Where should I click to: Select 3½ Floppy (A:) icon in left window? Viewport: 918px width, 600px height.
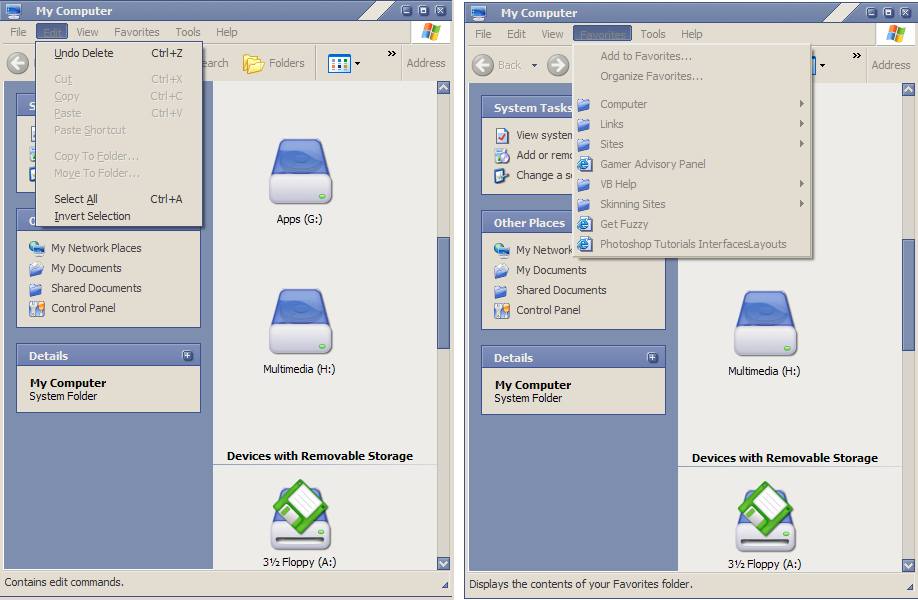[300, 515]
